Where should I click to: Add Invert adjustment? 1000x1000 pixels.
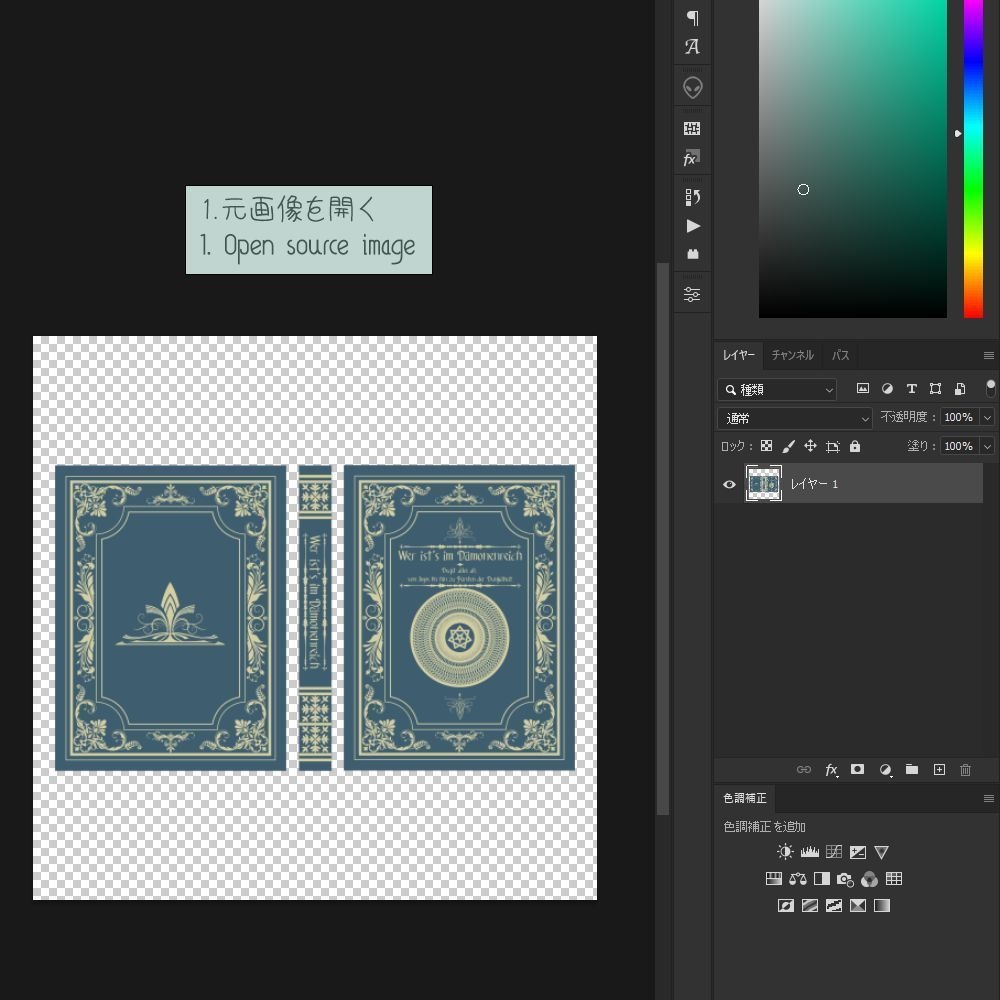[786, 906]
